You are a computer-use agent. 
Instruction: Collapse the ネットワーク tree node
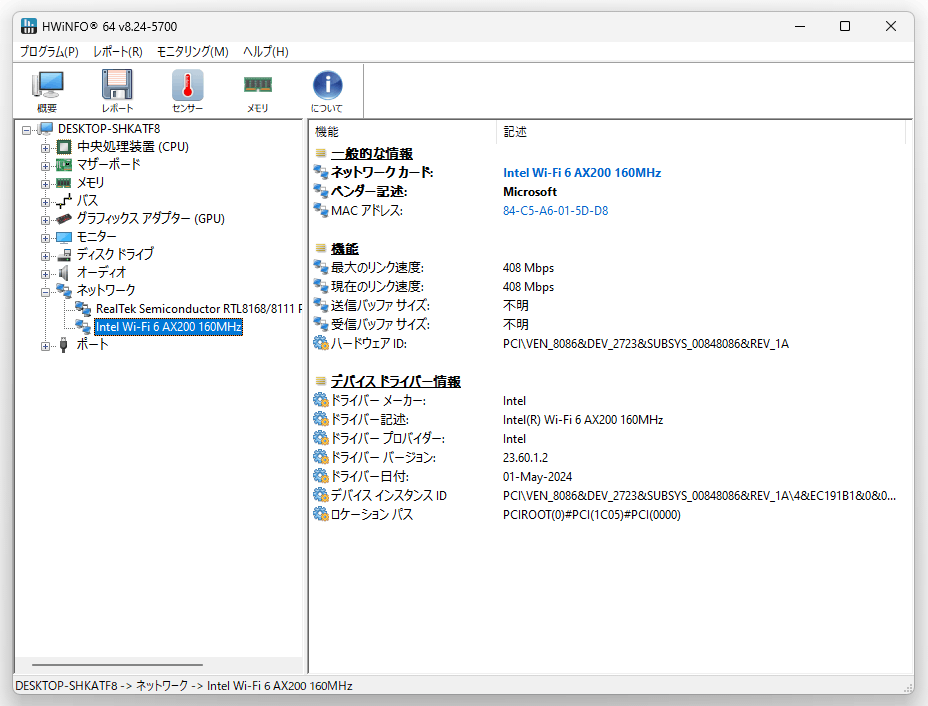coord(45,292)
